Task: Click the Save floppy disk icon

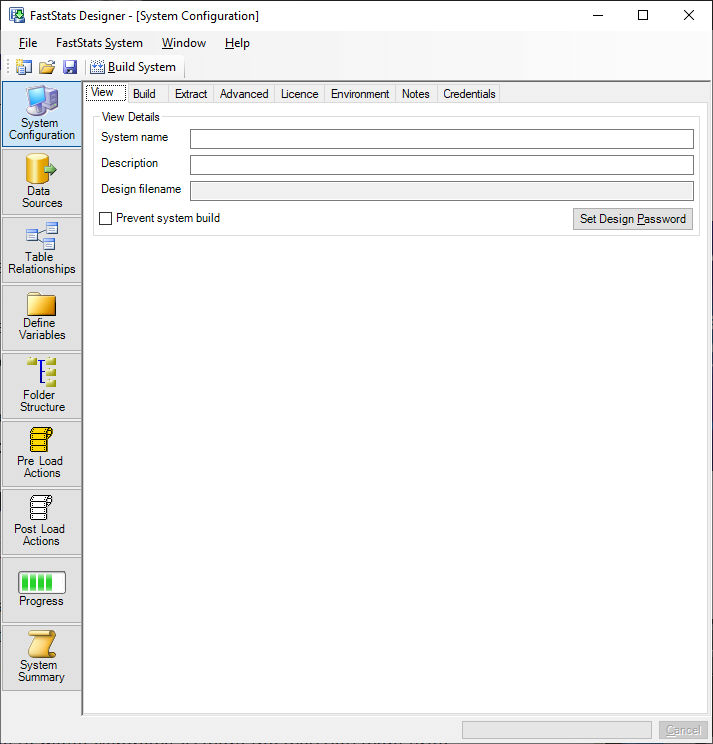Action: (70, 67)
